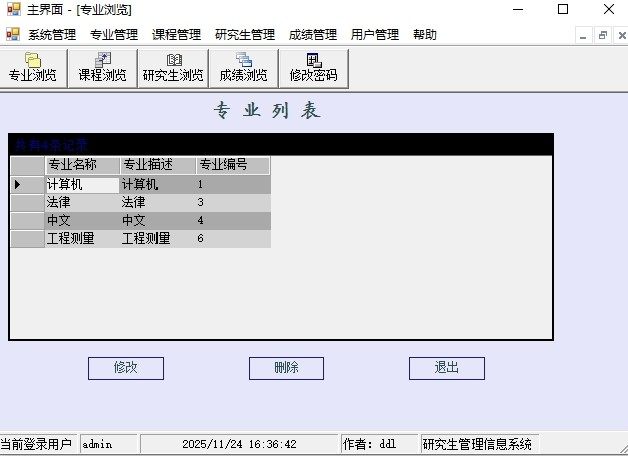
Task: Click the admin user status bar entry
Action: pos(108,444)
